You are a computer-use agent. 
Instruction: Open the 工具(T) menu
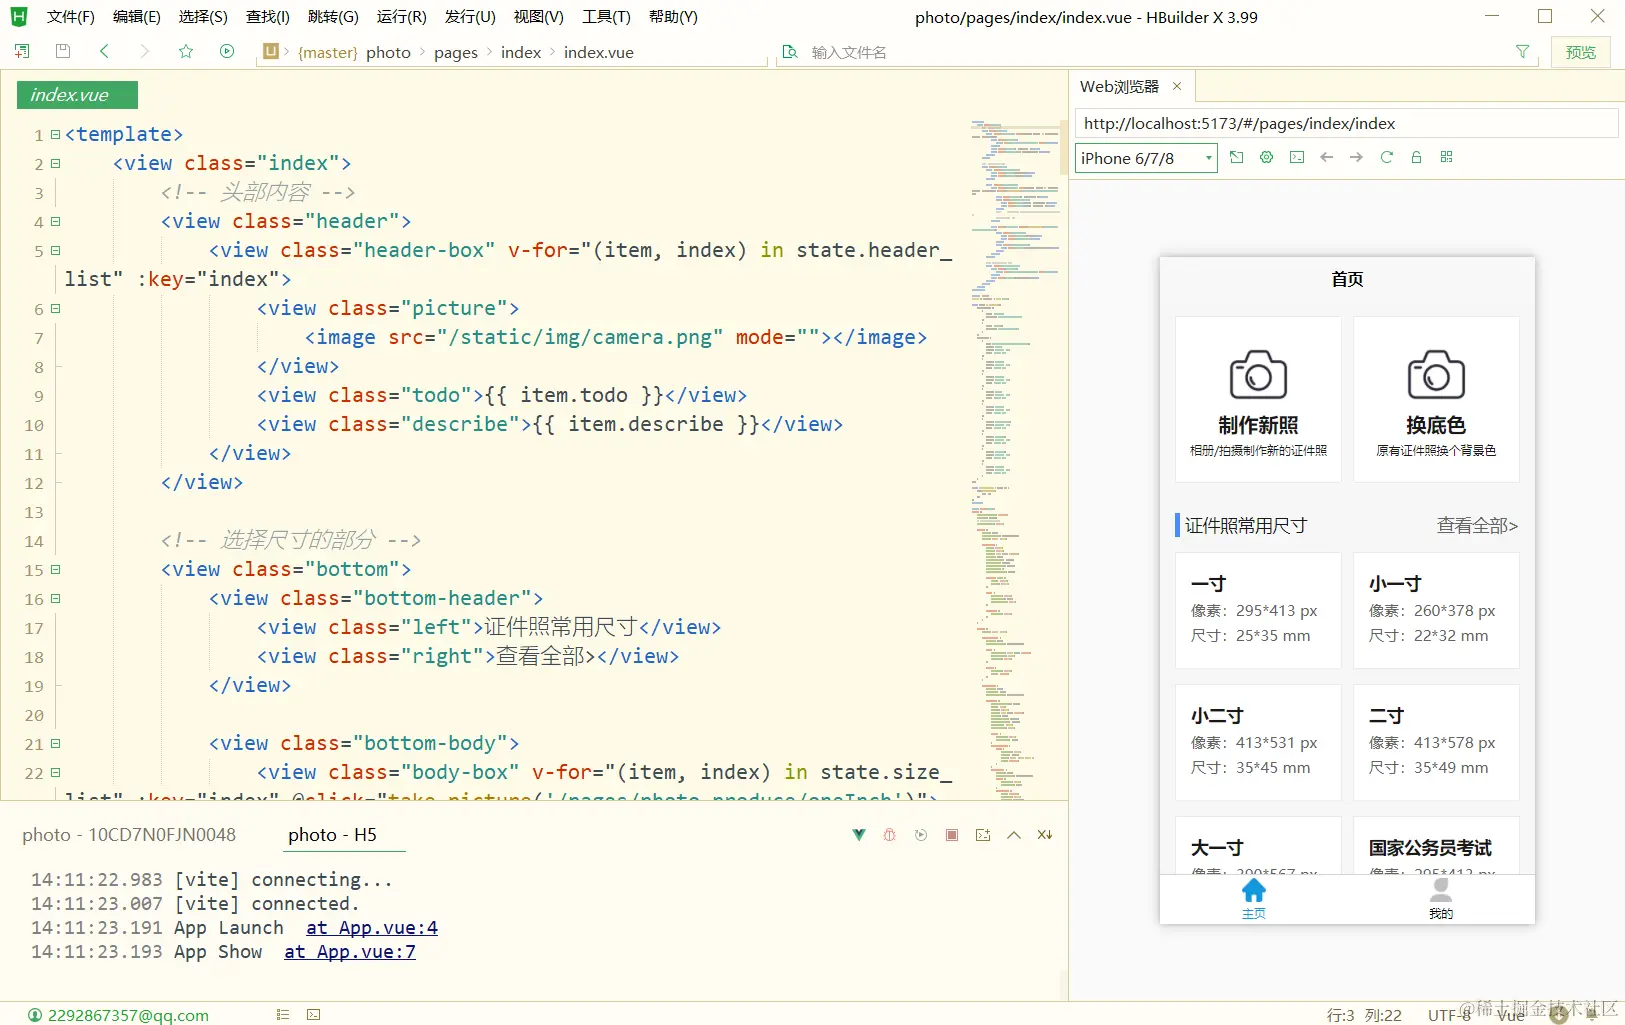(606, 17)
